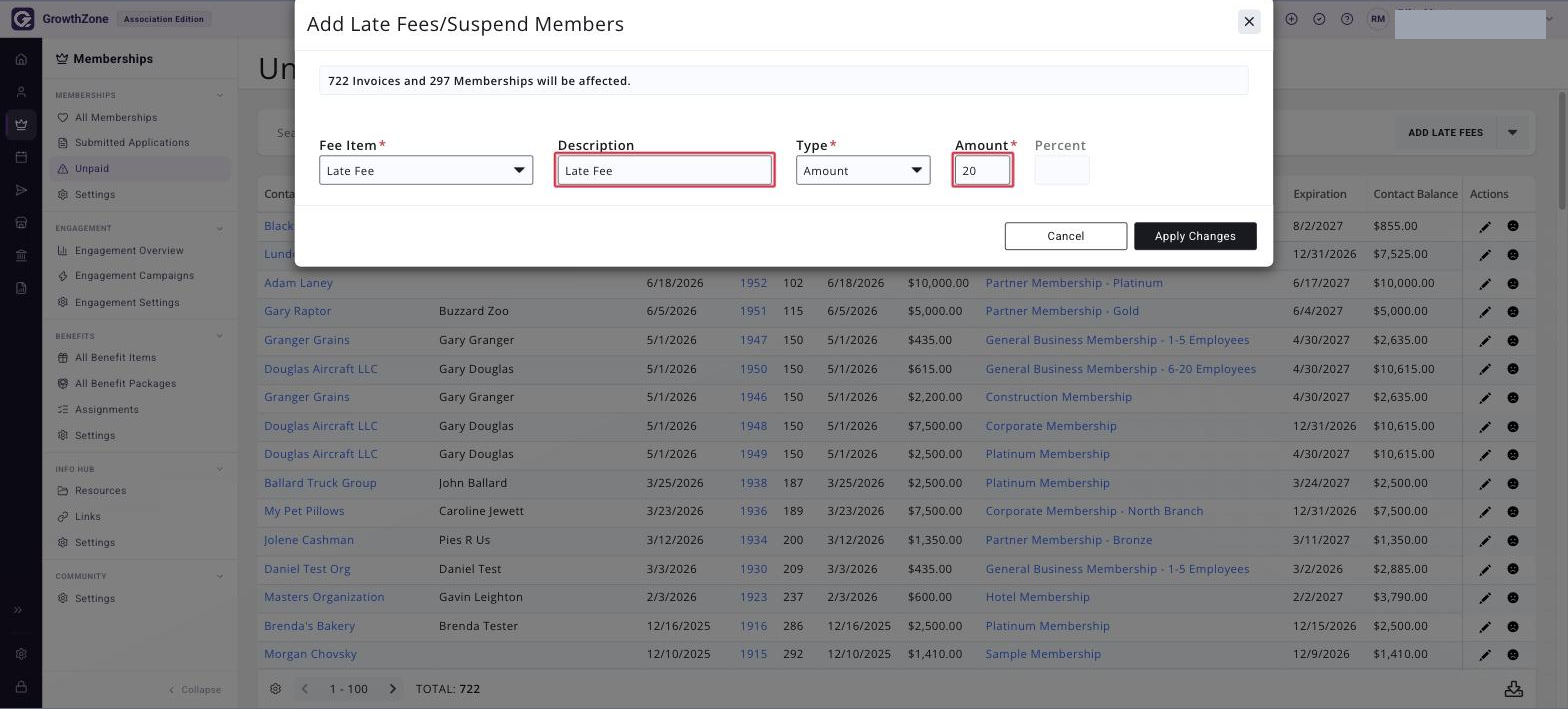Sort by Contact Balance column header
The image size is (1568, 709).
[1415, 194]
